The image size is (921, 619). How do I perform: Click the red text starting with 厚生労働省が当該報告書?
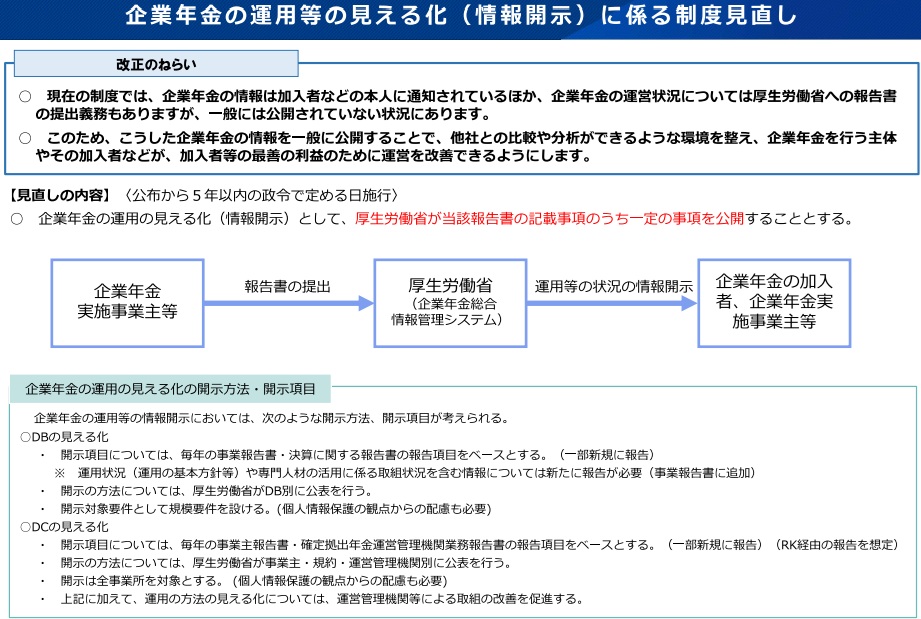pos(549,219)
